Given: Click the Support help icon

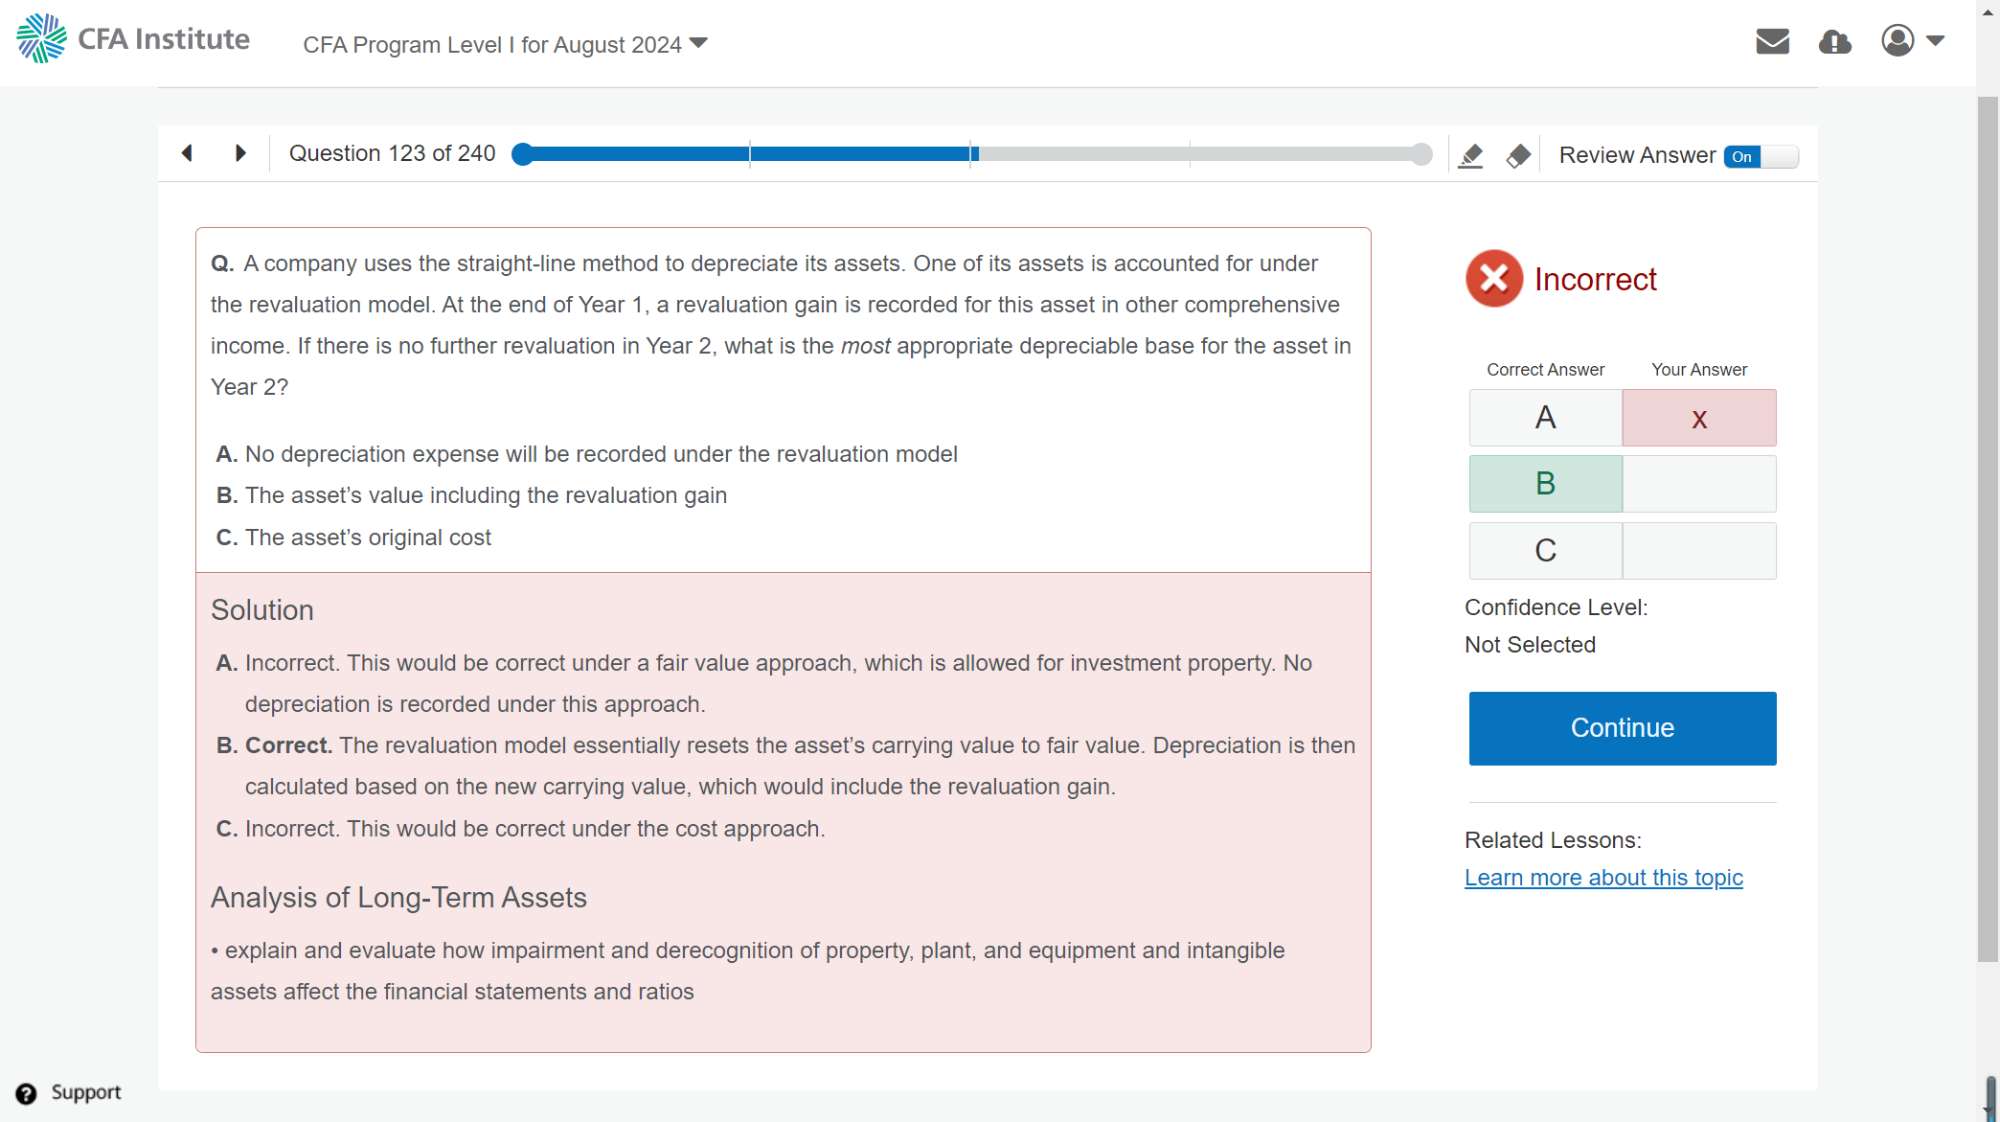Looking at the screenshot, I should pos(26,1093).
